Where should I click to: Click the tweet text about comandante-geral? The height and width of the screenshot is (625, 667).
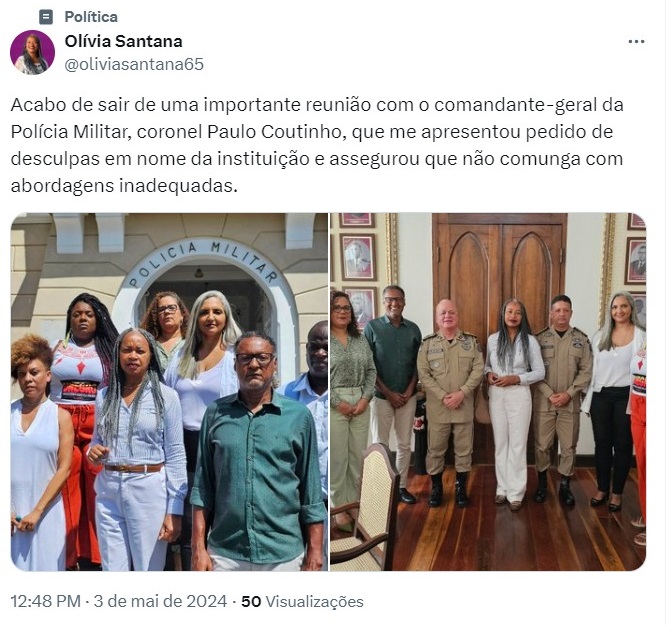[x=317, y=145]
